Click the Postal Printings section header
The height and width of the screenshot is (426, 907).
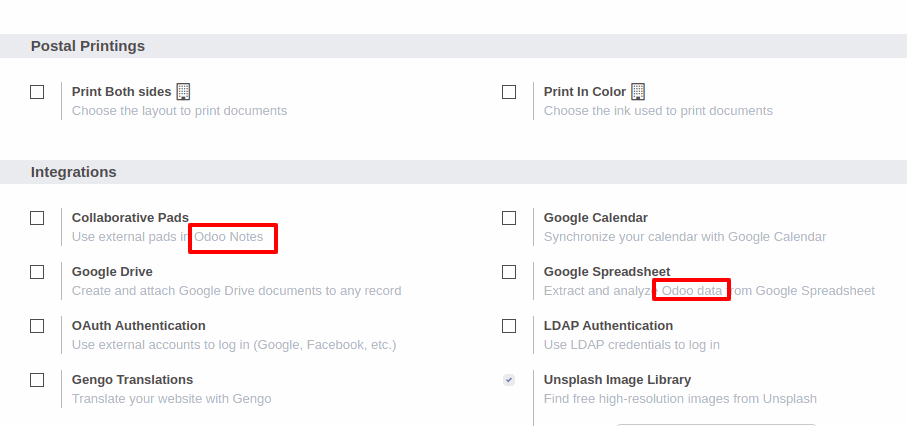point(88,46)
